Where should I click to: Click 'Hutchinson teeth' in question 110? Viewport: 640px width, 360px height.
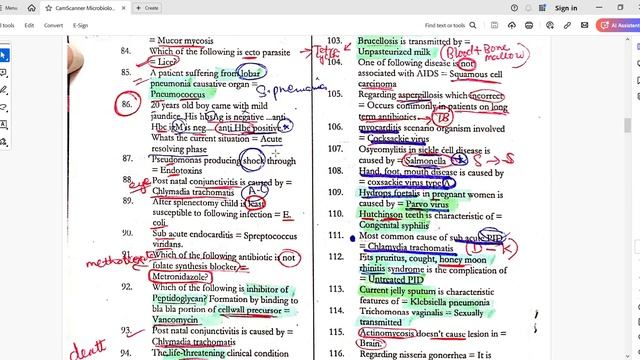coord(391,215)
